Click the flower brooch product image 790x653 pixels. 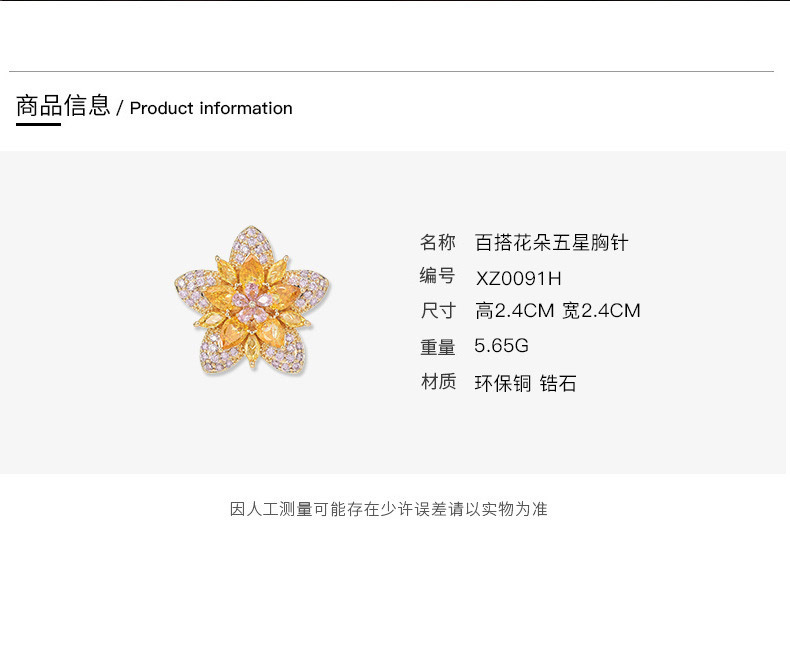(252, 301)
